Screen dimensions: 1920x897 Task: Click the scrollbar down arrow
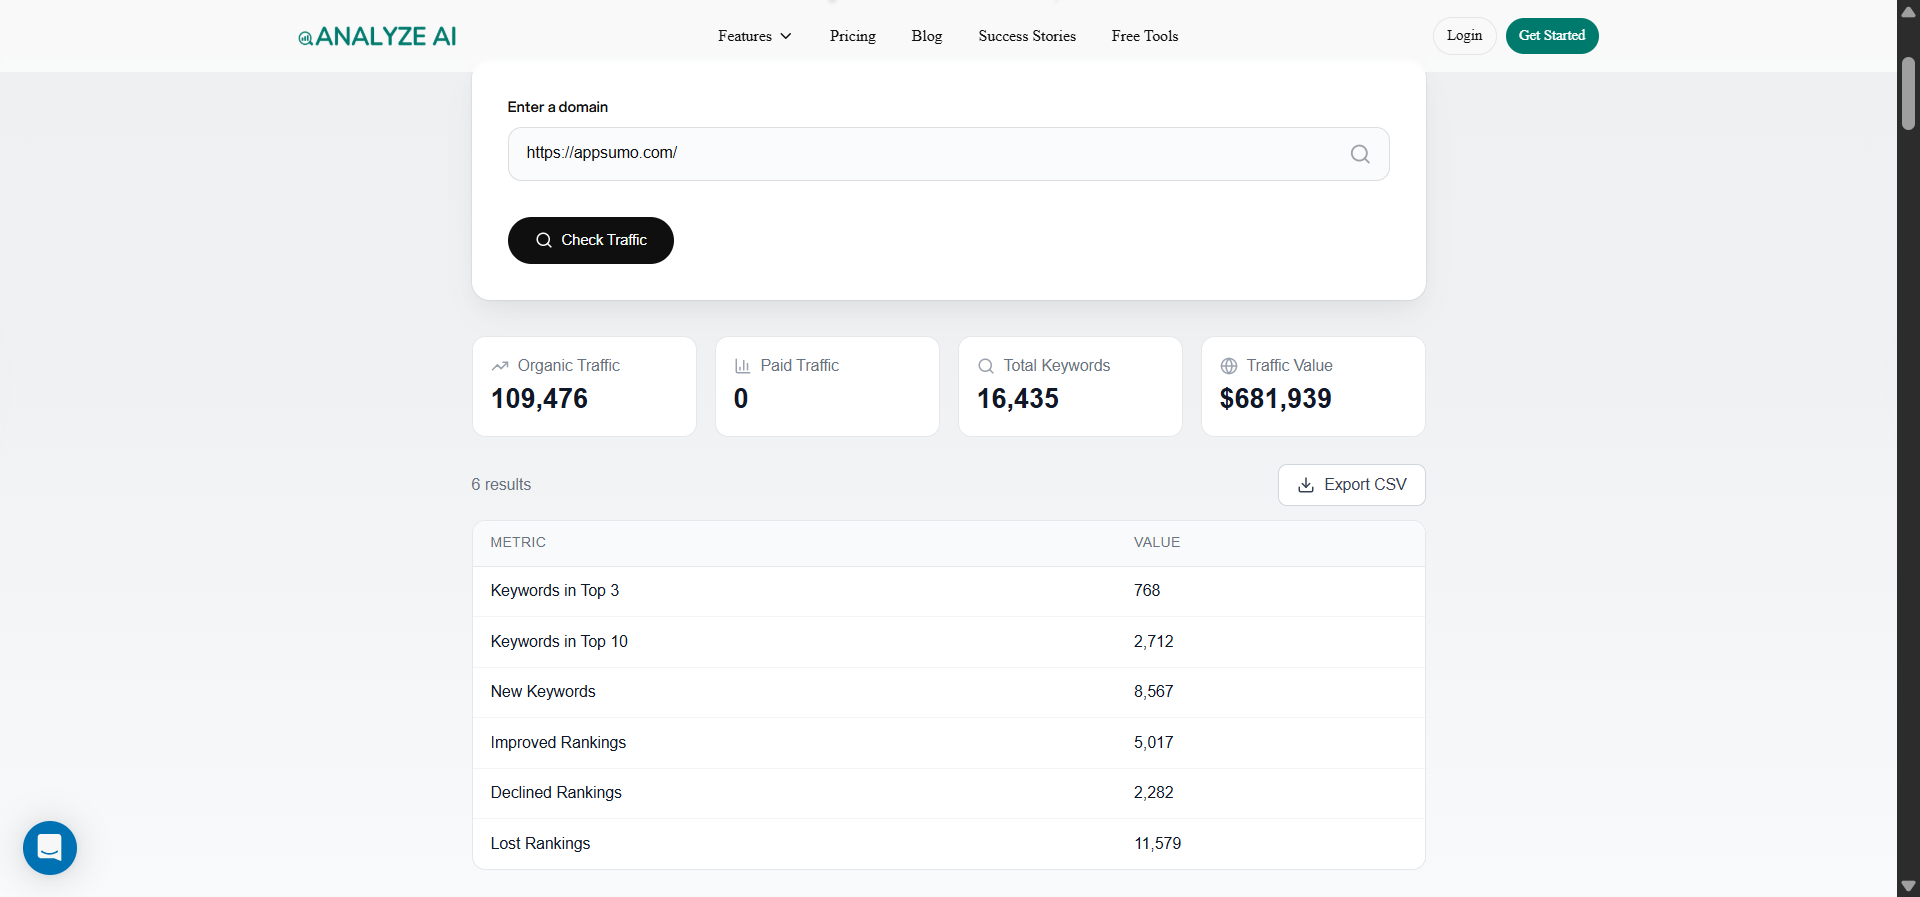point(1908,886)
